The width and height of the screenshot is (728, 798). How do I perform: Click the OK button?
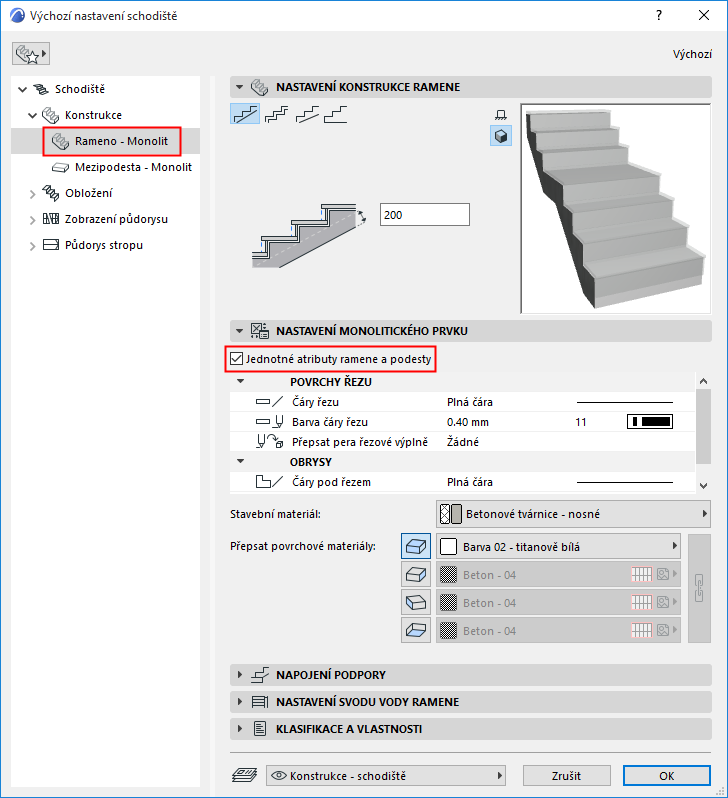coord(667,776)
